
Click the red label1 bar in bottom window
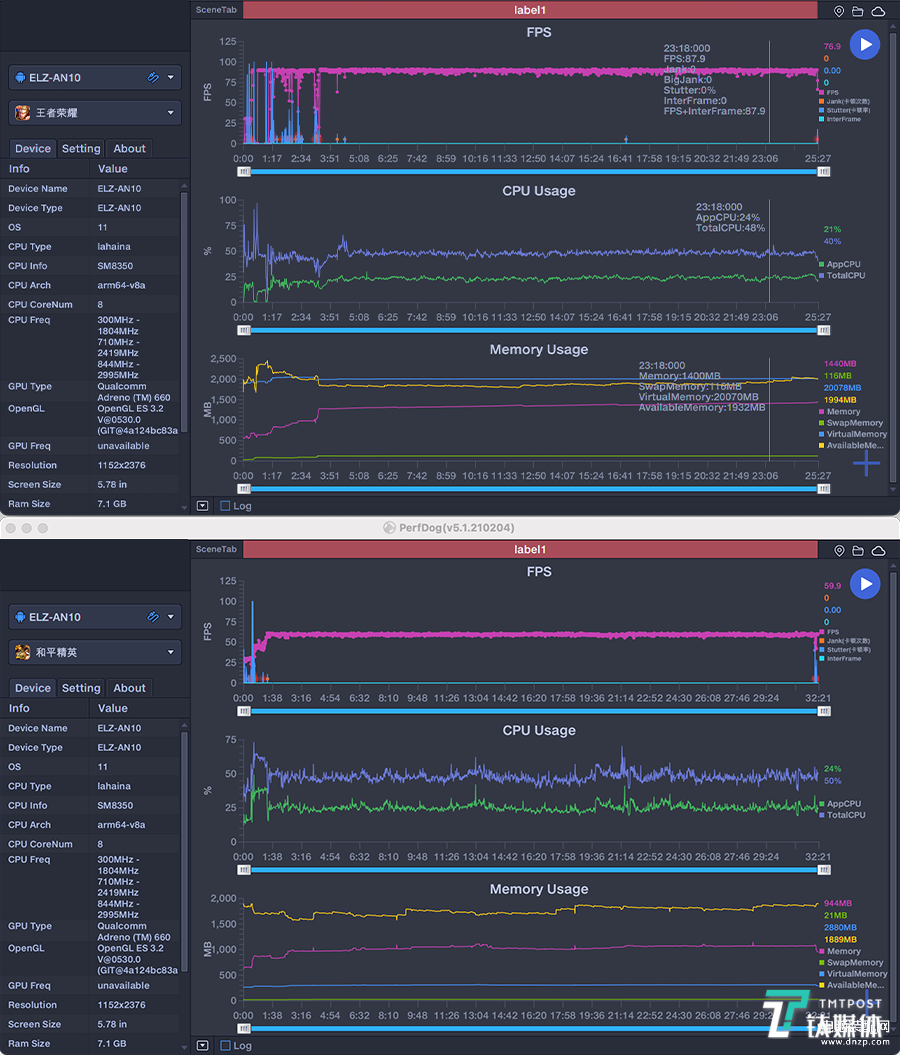pos(530,550)
